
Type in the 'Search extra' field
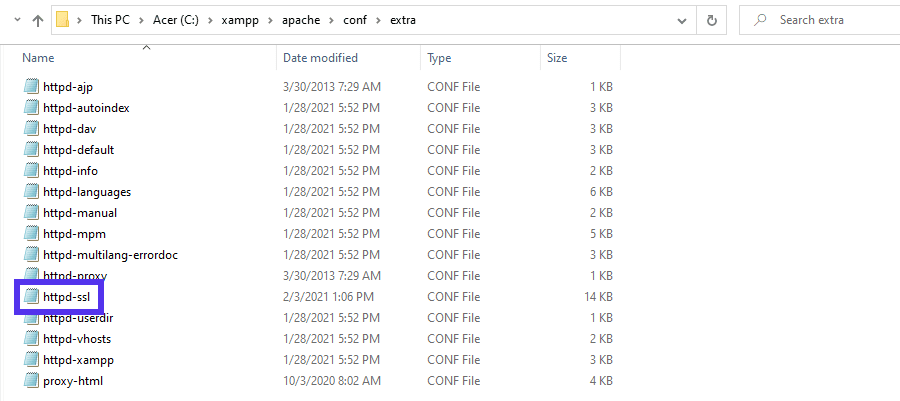830,20
